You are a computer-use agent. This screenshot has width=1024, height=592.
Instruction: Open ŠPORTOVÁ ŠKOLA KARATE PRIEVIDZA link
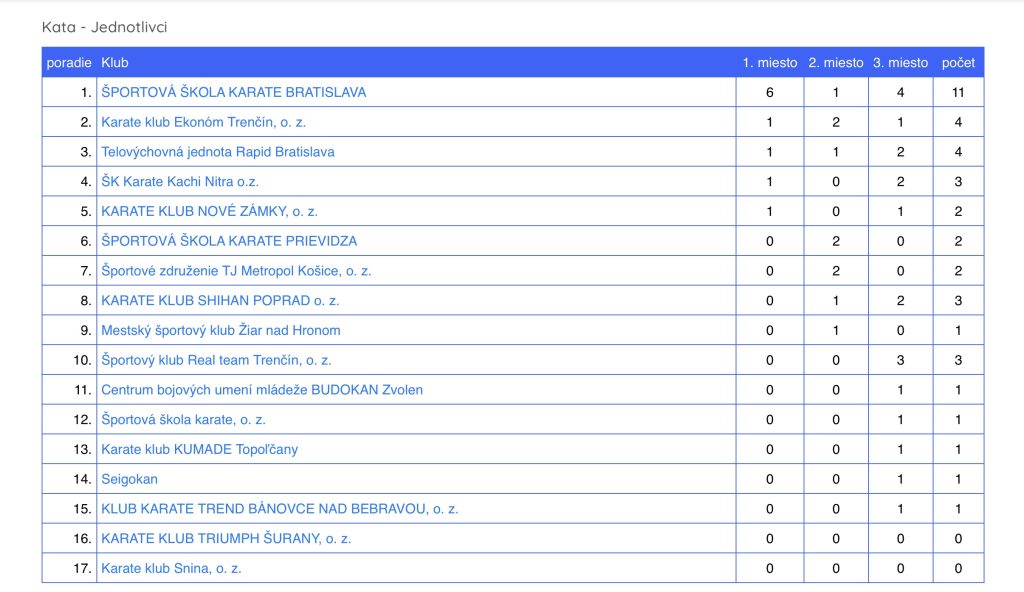click(x=229, y=241)
